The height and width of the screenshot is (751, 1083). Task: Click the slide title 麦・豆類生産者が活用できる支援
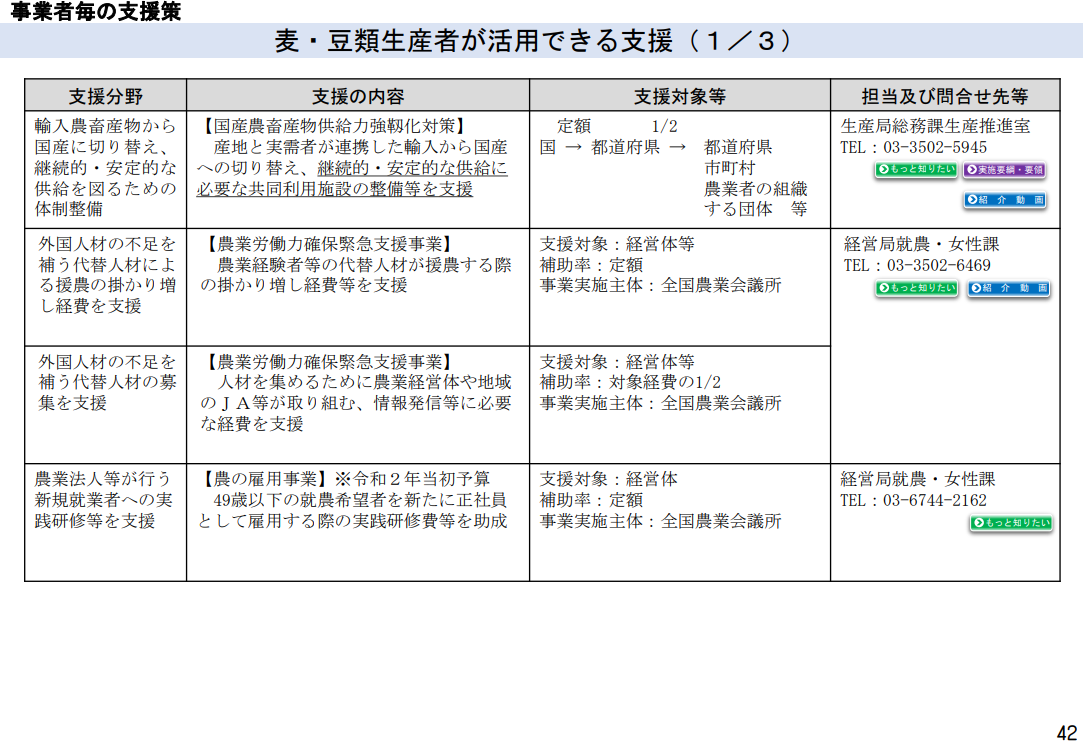pyautogui.click(x=474, y=41)
